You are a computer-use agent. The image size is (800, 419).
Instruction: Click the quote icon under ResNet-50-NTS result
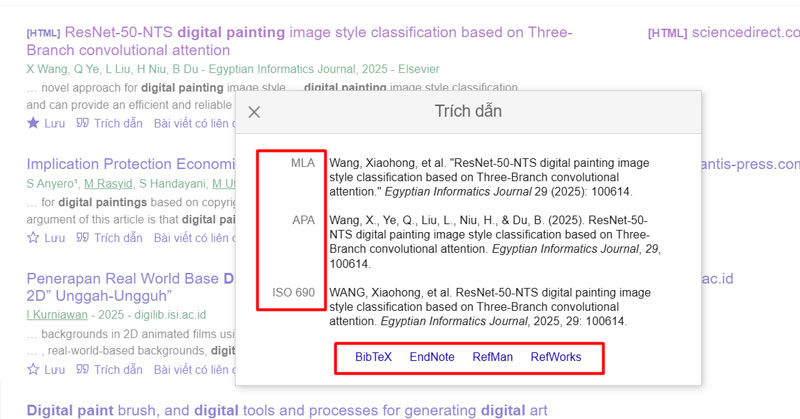(x=84, y=124)
